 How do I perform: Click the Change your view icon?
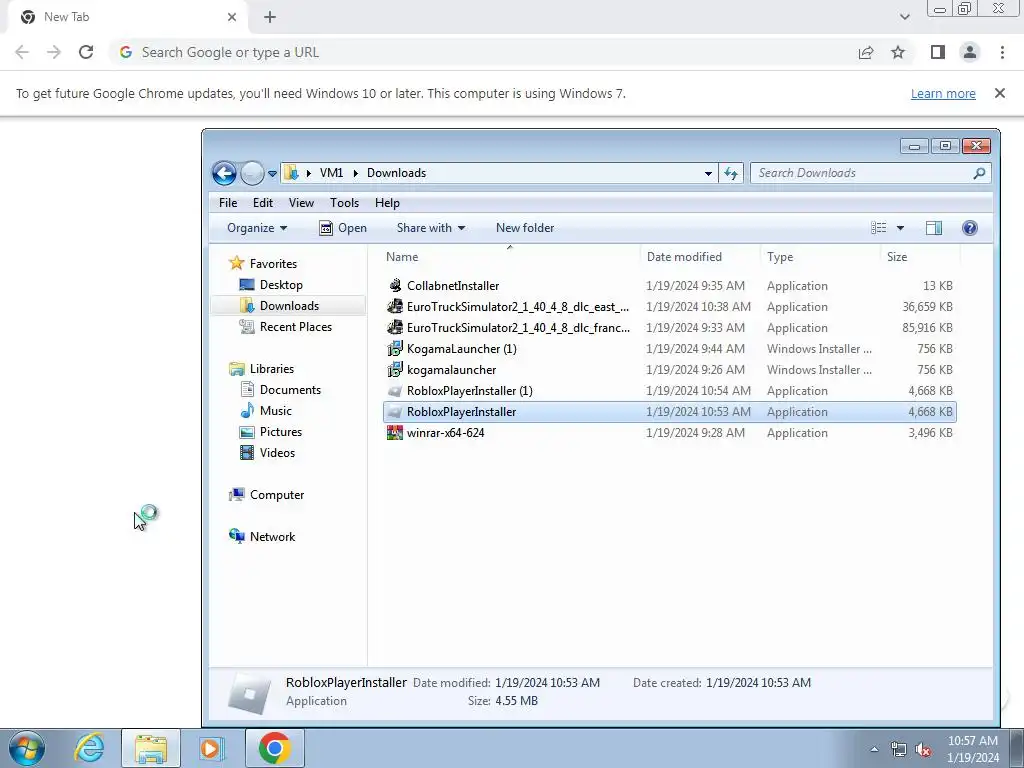click(x=878, y=228)
